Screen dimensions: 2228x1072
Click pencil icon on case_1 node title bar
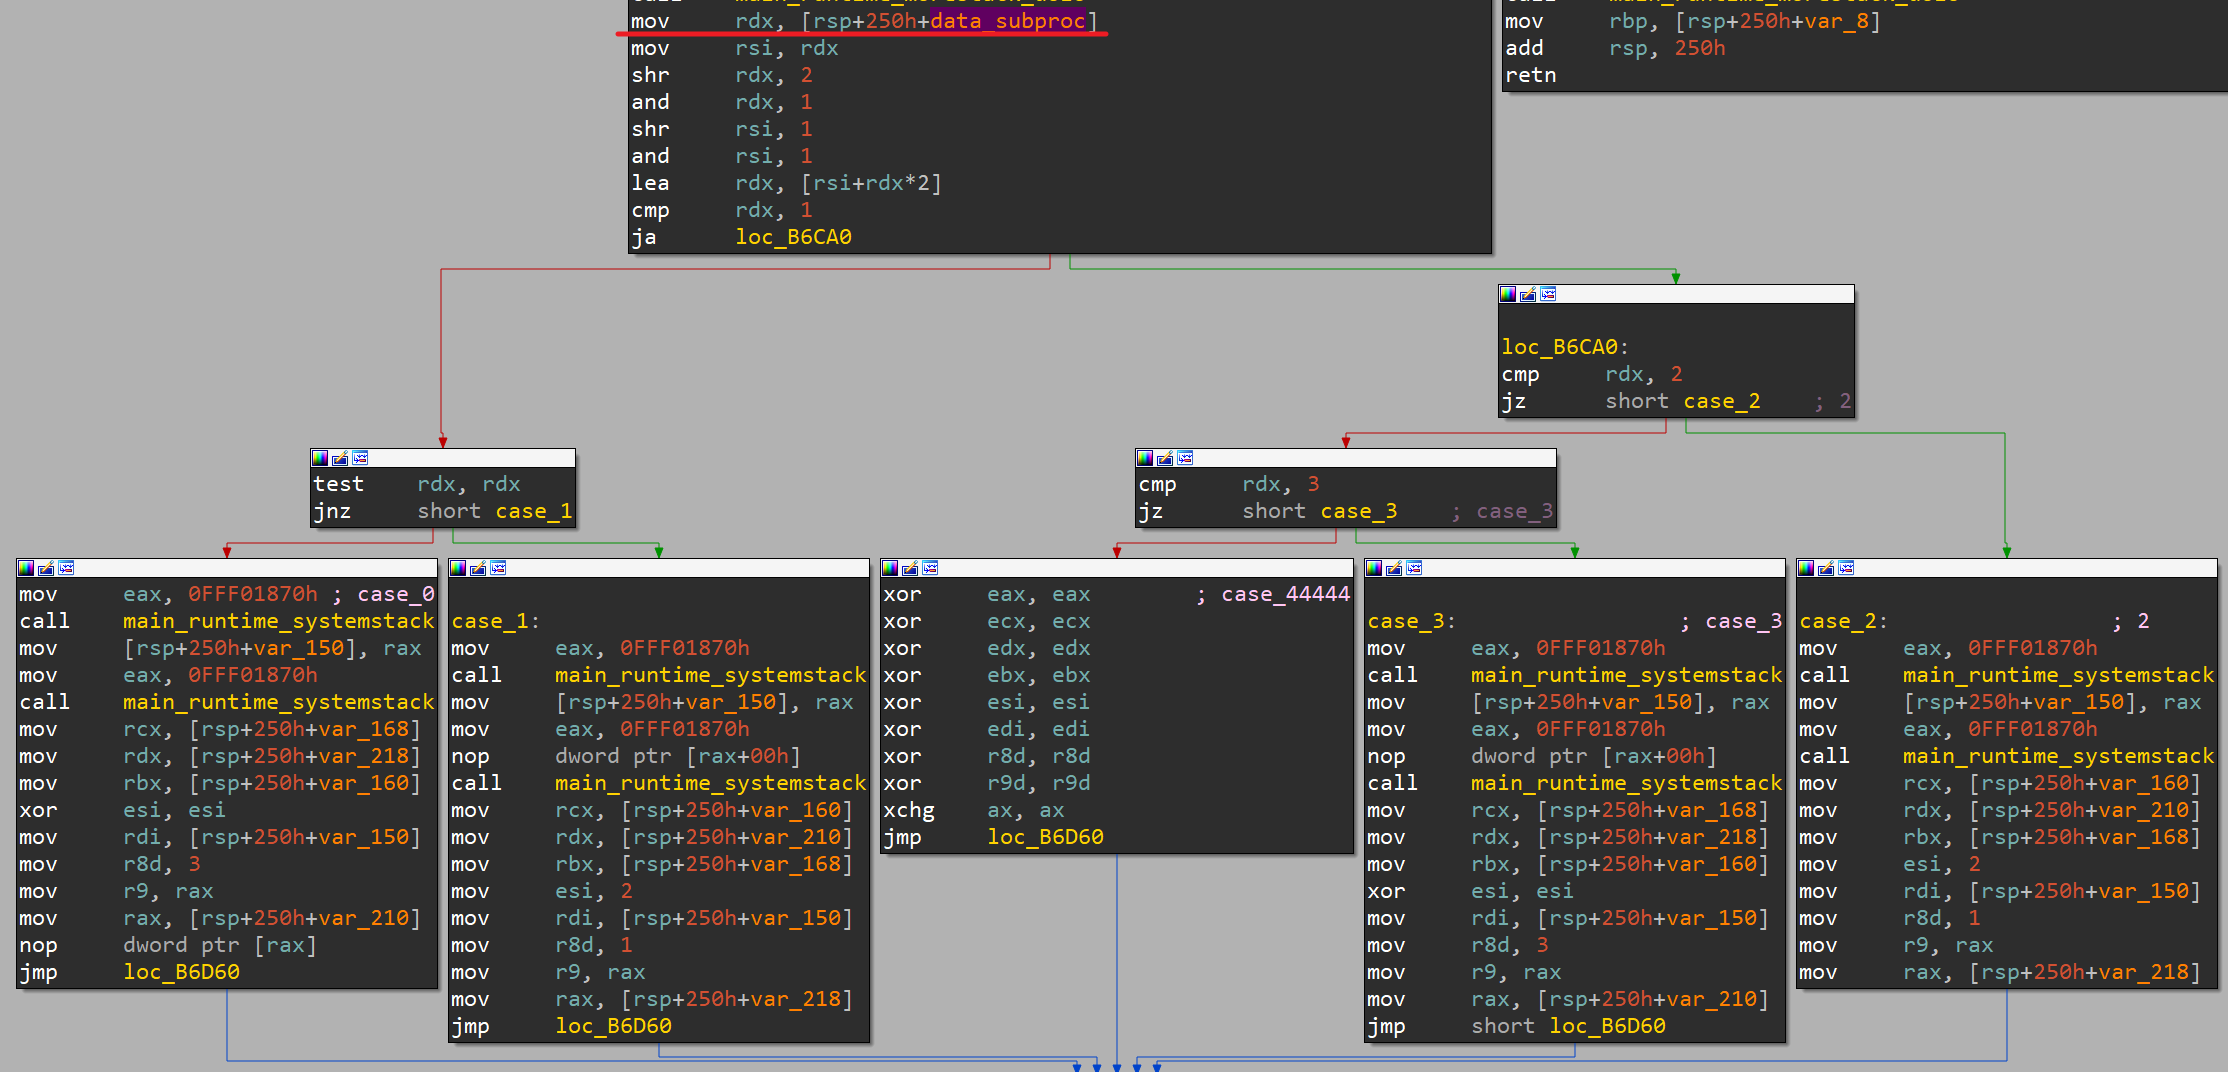point(478,568)
